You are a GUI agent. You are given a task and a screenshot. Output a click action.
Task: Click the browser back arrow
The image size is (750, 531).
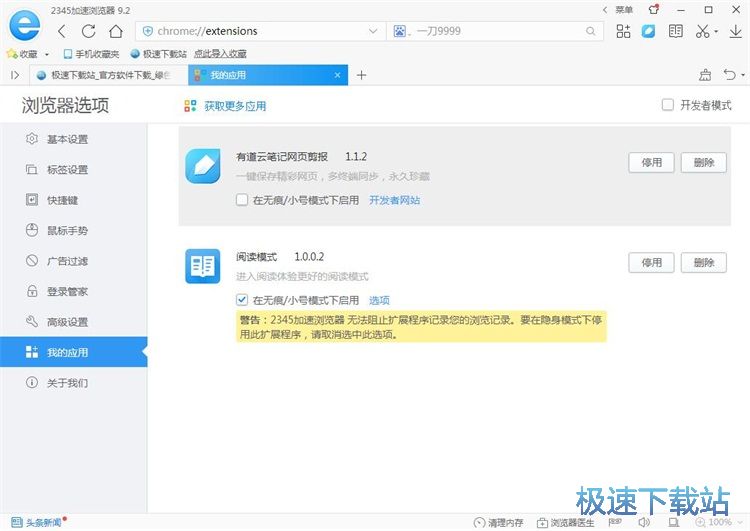[62, 32]
